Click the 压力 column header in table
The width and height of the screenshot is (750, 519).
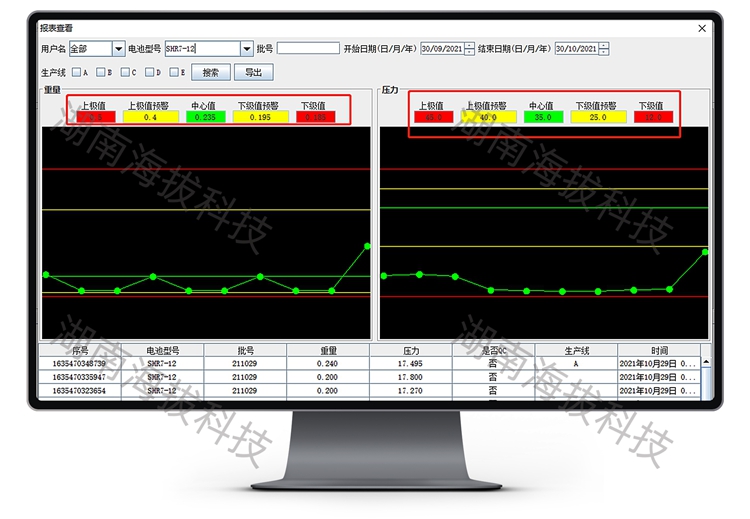(x=411, y=351)
